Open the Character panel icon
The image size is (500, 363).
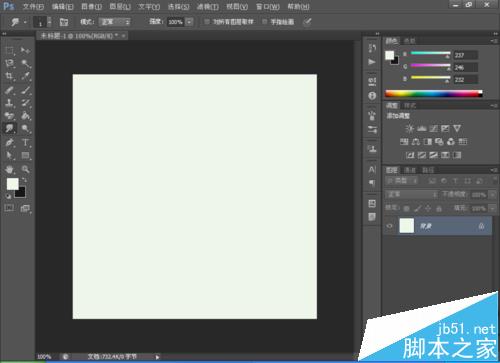372,170
